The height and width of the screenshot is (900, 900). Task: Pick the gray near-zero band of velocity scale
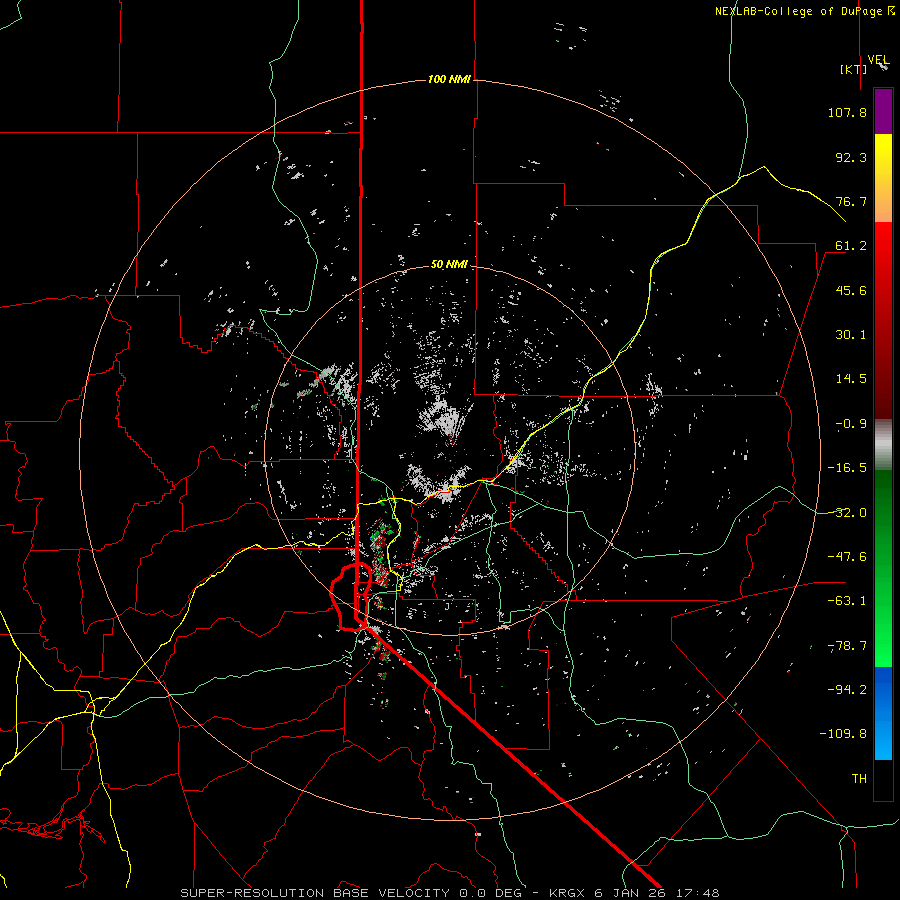883,445
